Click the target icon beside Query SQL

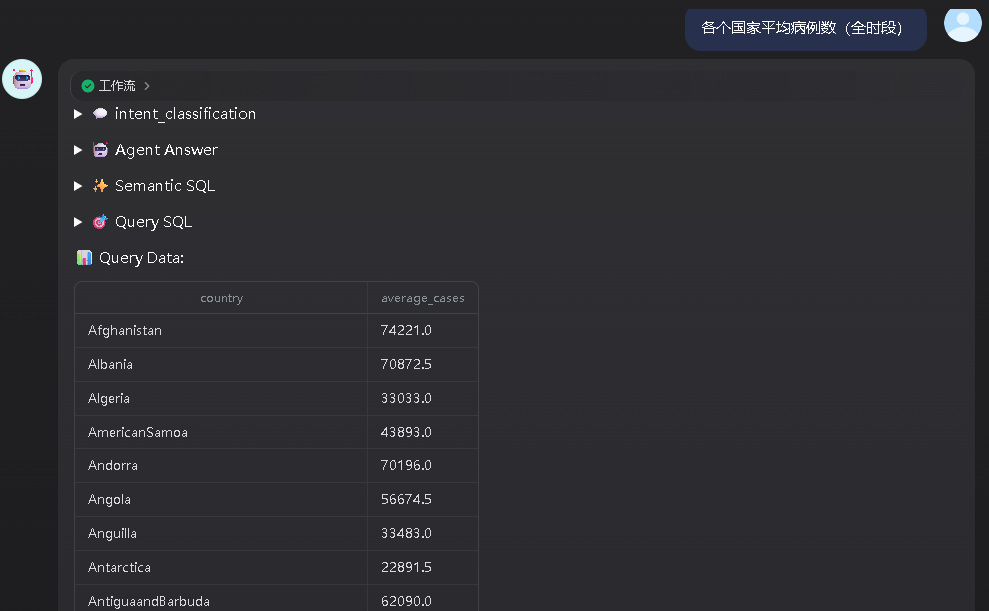(100, 221)
